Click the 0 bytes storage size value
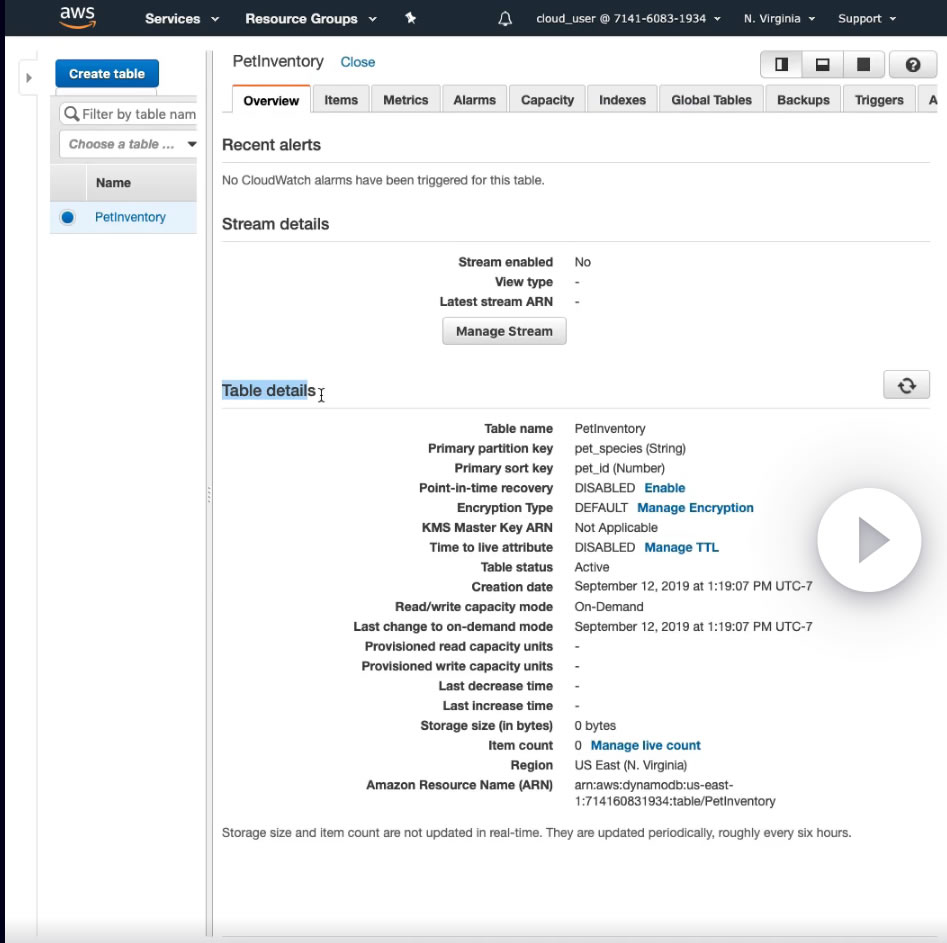 [595, 726]
